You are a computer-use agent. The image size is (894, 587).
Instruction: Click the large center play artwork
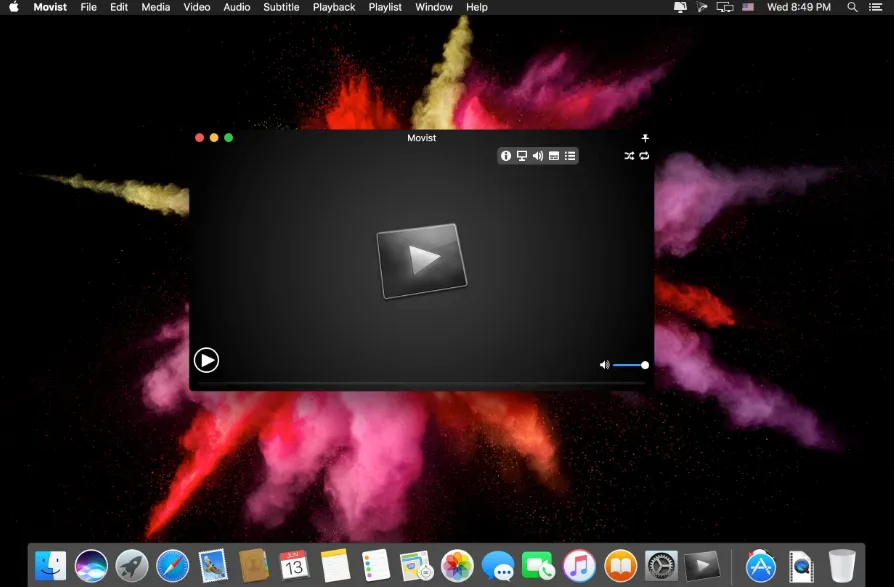pyautogui.click(x=422, y=261)
